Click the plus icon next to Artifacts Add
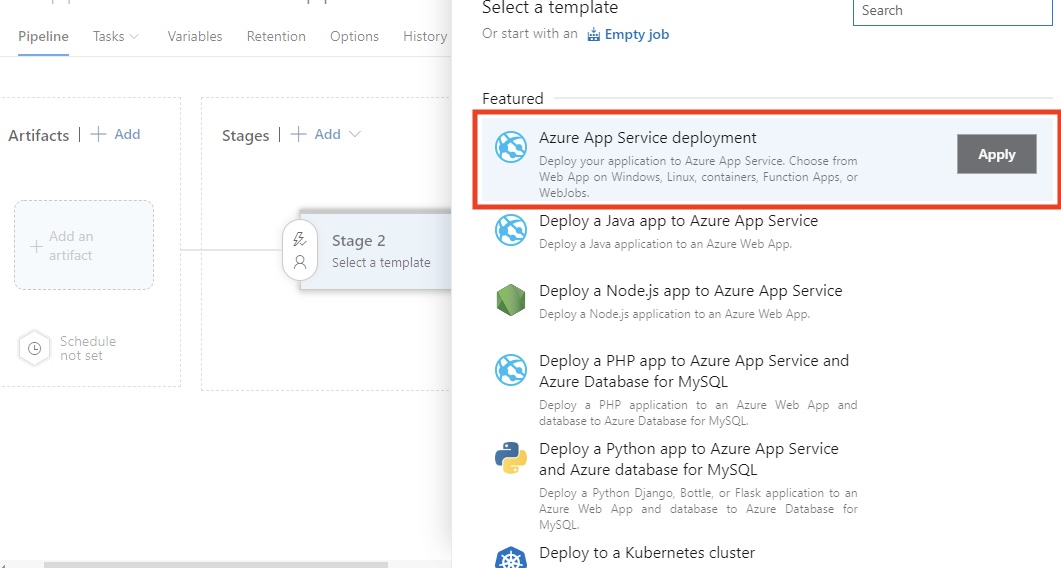Viewport: 1061px width, 568px height. pos(98,134)
